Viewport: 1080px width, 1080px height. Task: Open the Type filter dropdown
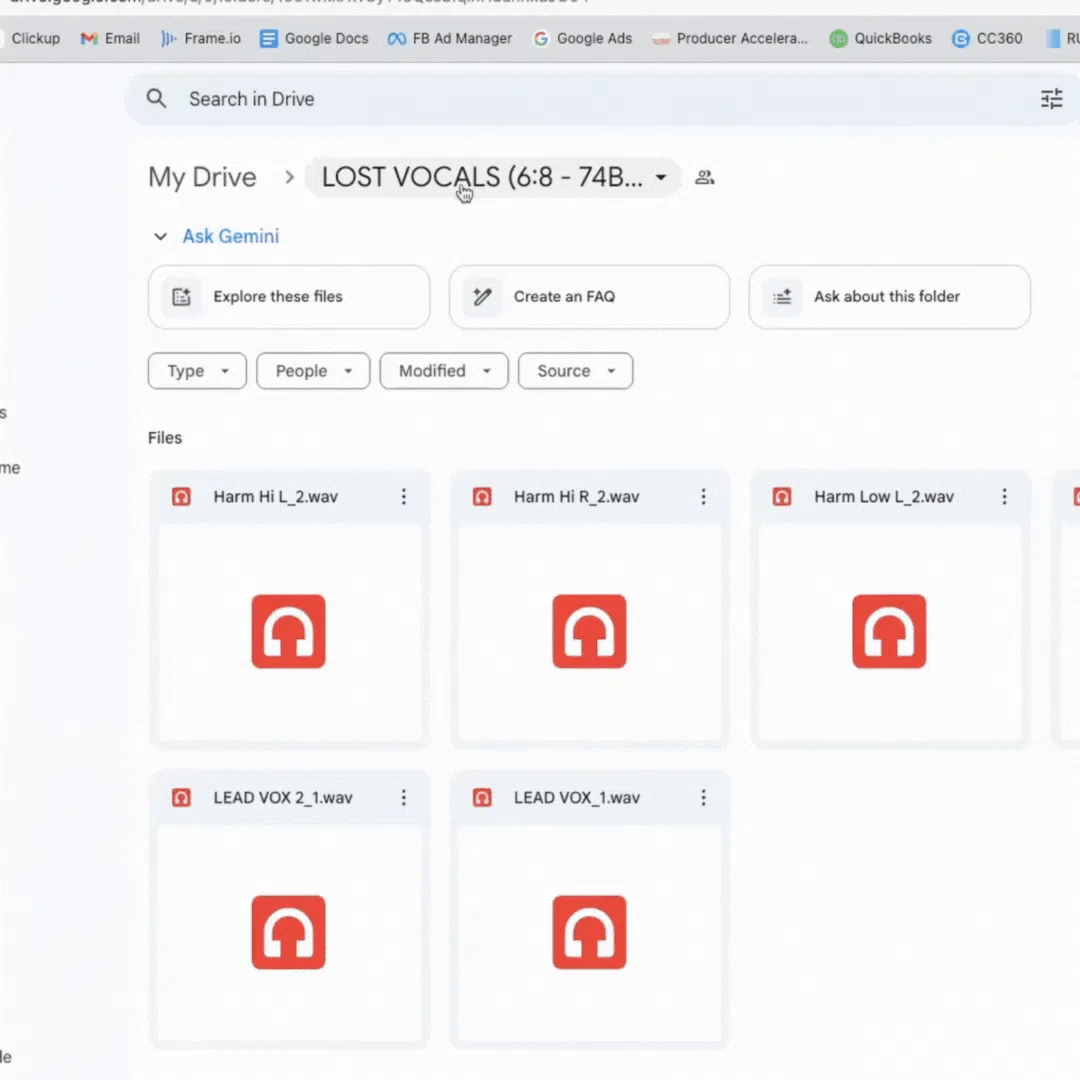197,371
